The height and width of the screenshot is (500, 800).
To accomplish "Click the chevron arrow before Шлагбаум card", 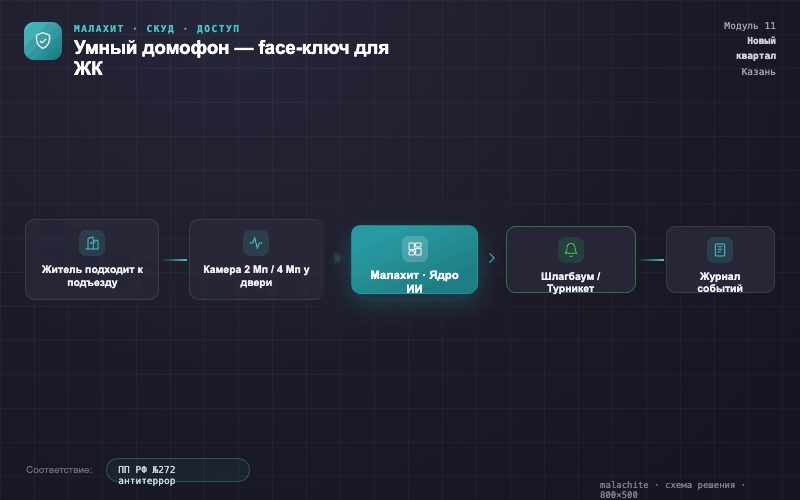I will (492, 258).
